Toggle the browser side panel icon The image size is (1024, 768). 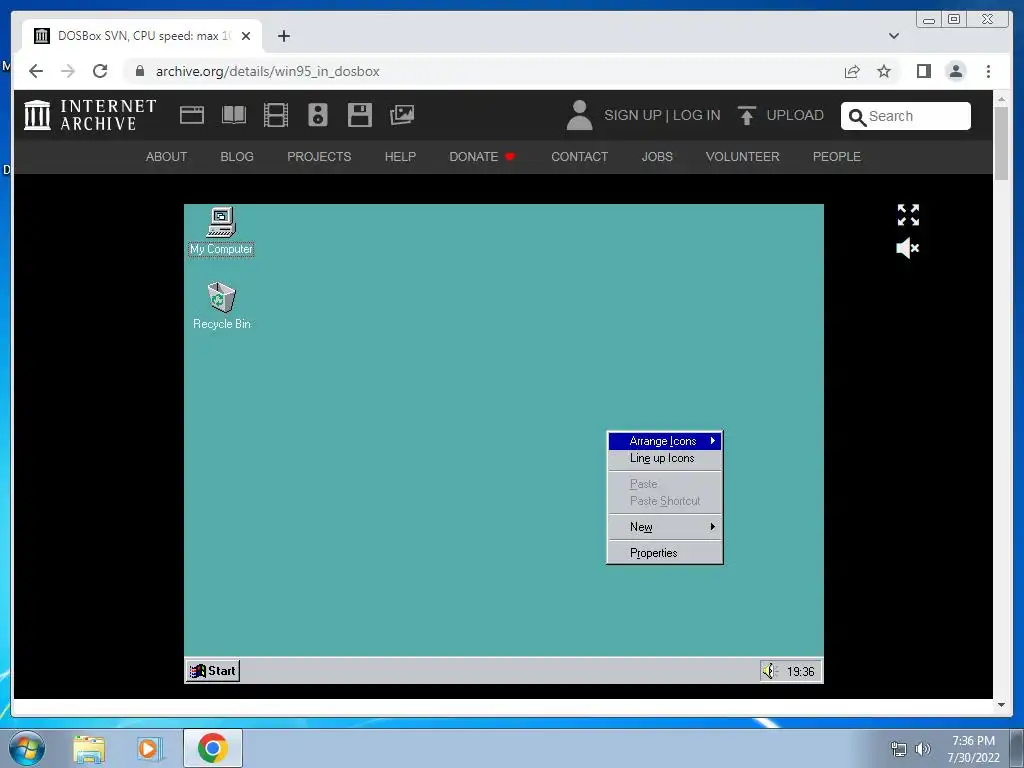click(x=923, y=71)
